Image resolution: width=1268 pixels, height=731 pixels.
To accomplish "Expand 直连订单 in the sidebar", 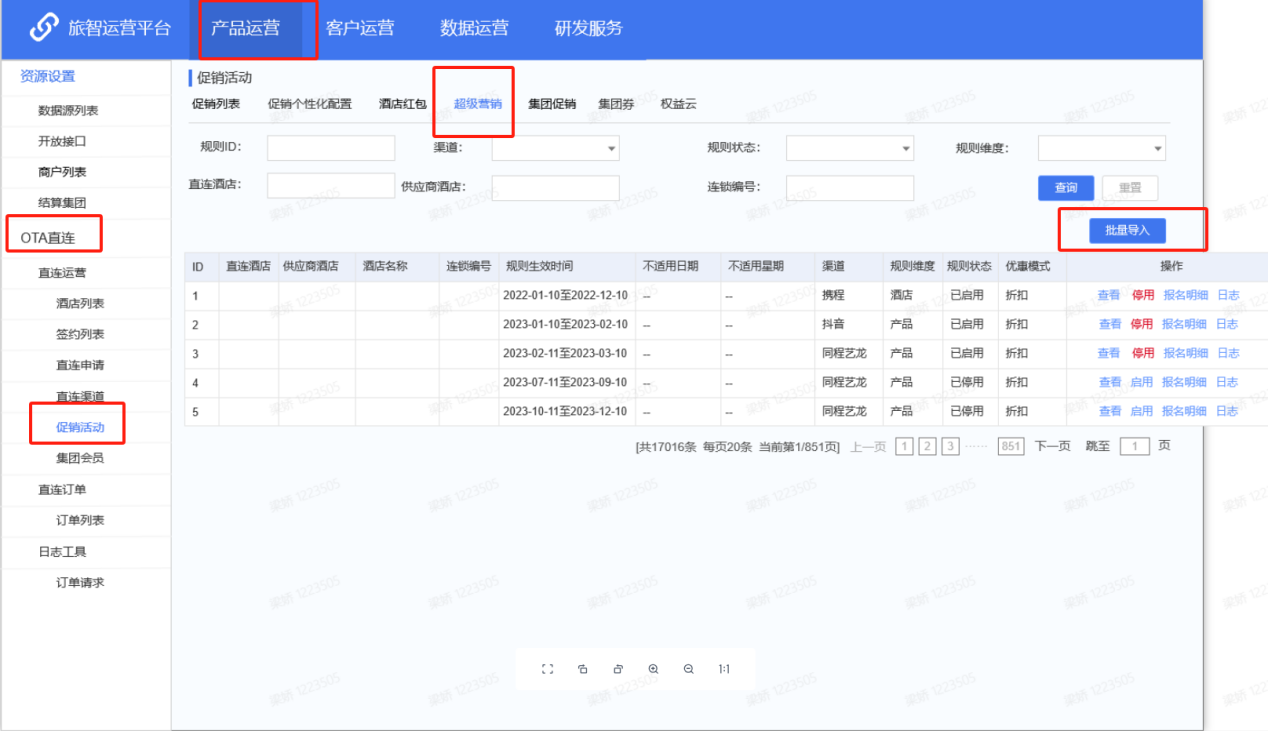I will click(x=62, y=489).
